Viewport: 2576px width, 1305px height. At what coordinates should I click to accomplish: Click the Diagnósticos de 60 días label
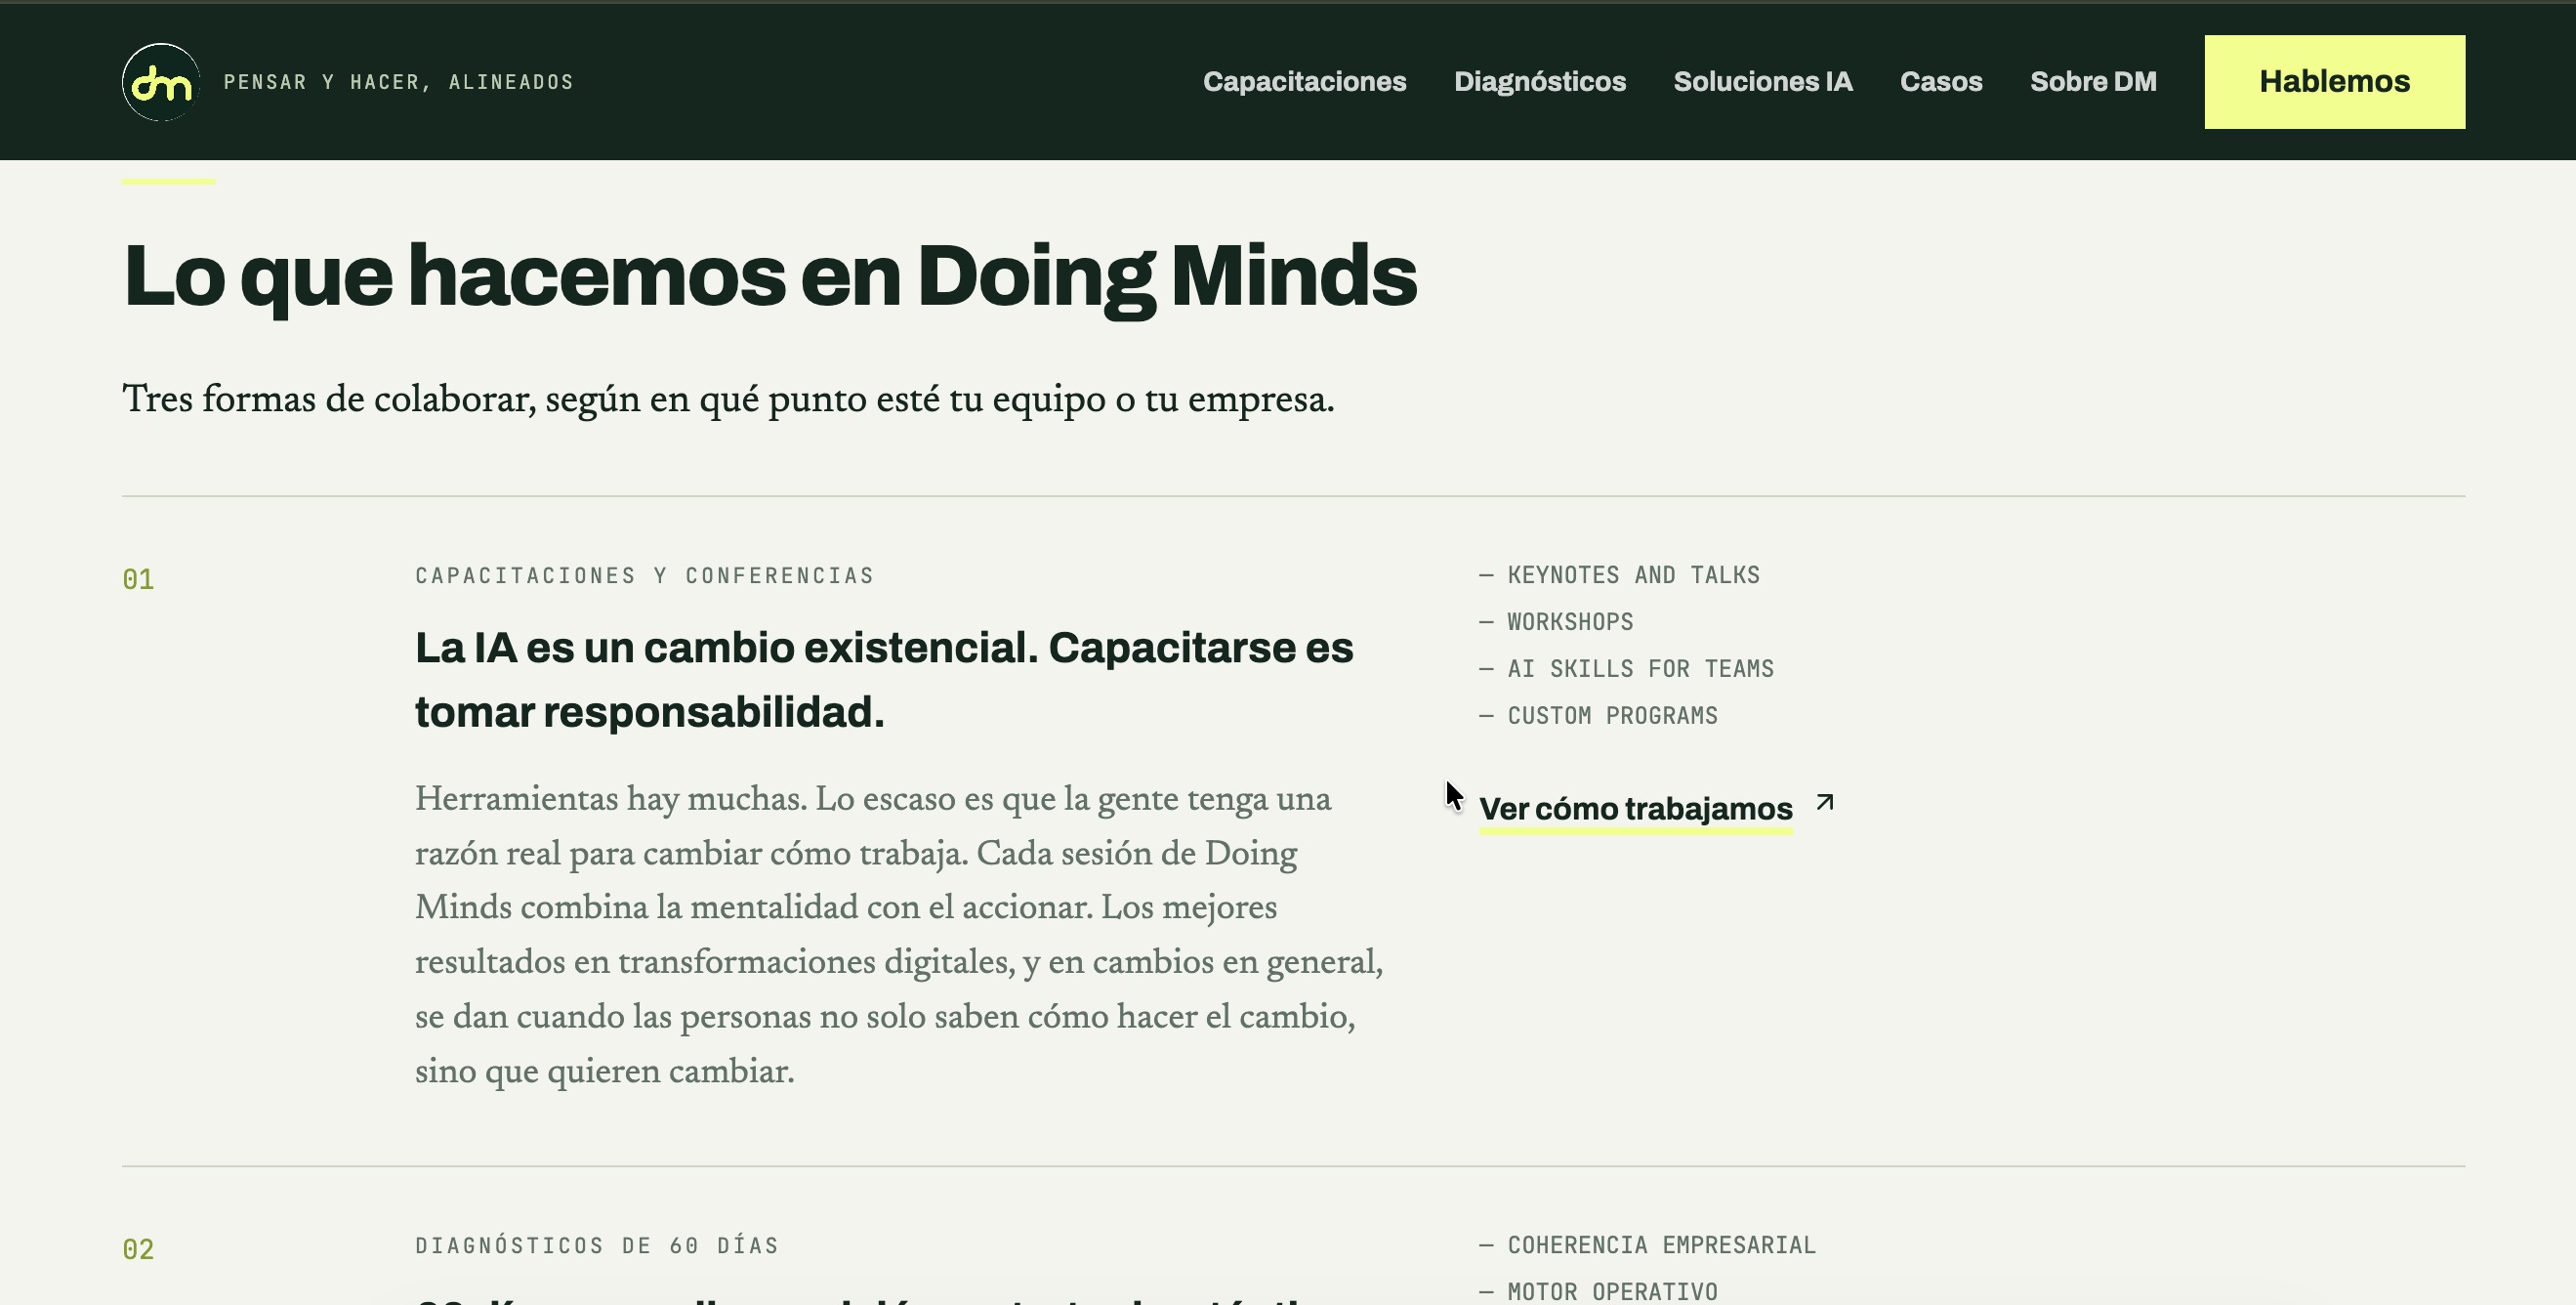pos(597,1246)
